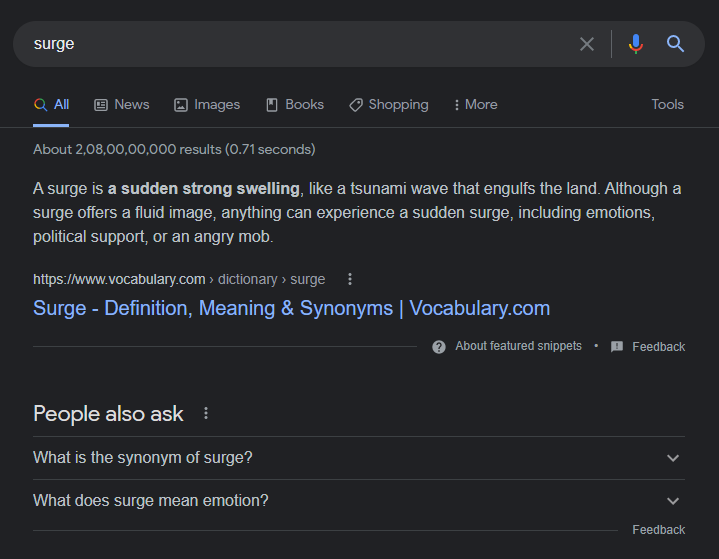
Task: Click the Shopping tag icon
Action: (356, 105)
